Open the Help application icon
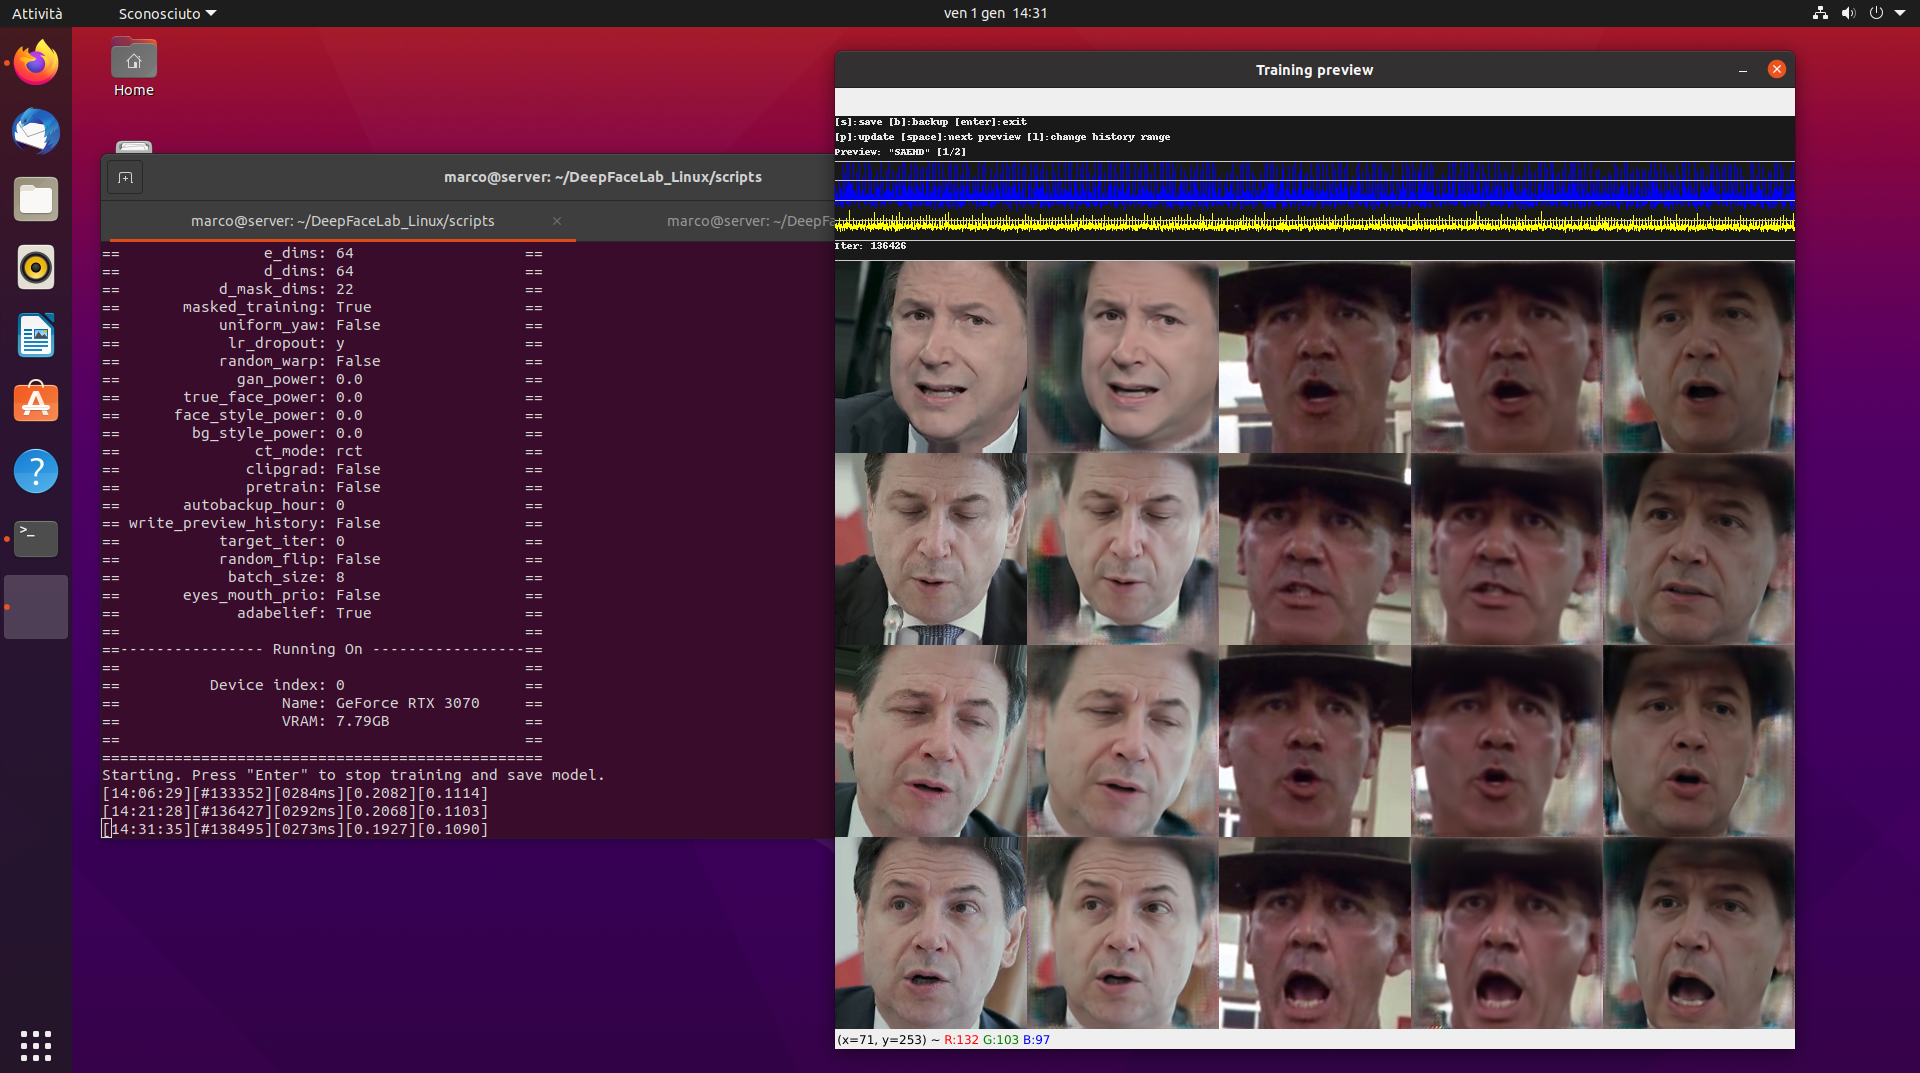 [x=35, y=471]
